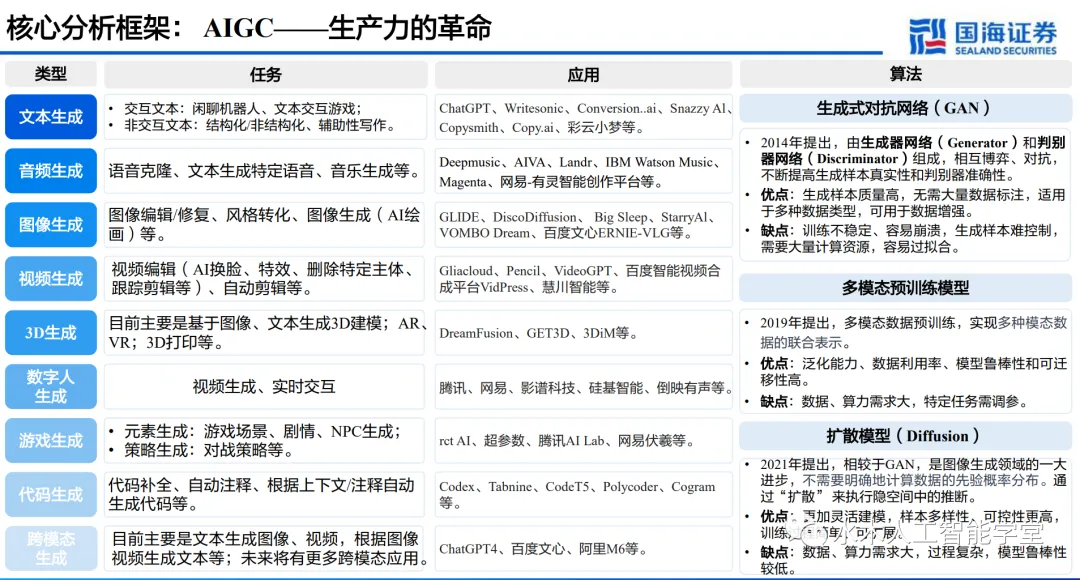Click the GAN 缺点 训练不稳定 bullet
1080x580 pixels.
pos(906,238)
